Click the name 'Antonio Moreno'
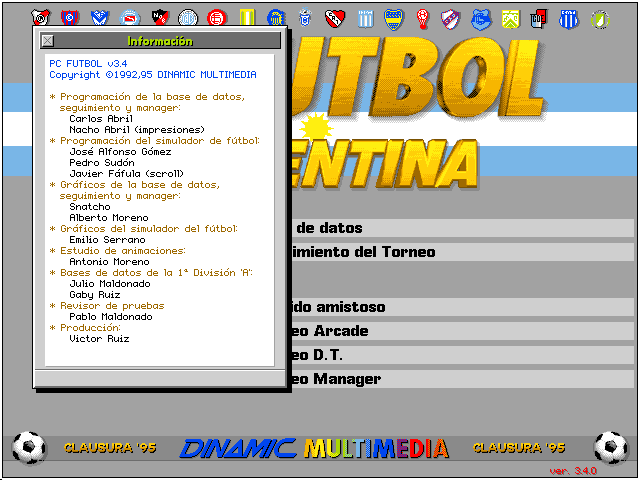Image resolution: width=640 pixels, height=480 pixels. pos(109,262)
